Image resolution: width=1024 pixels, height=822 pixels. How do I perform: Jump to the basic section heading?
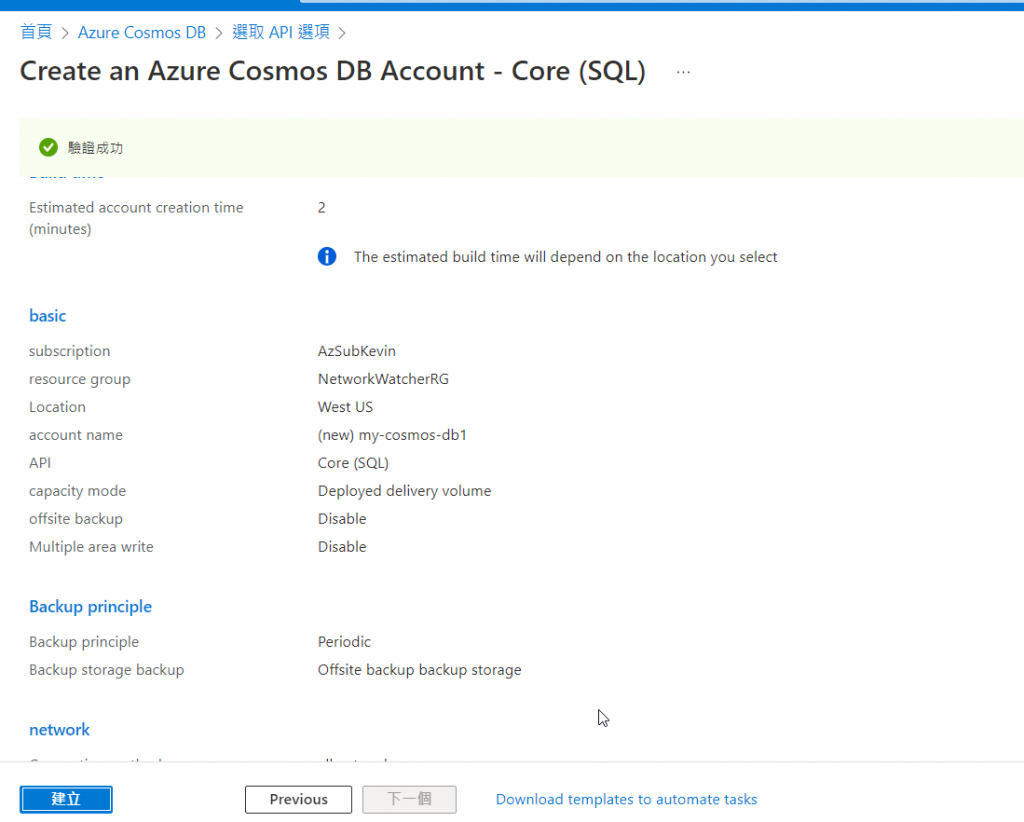(x=47, y=315)
